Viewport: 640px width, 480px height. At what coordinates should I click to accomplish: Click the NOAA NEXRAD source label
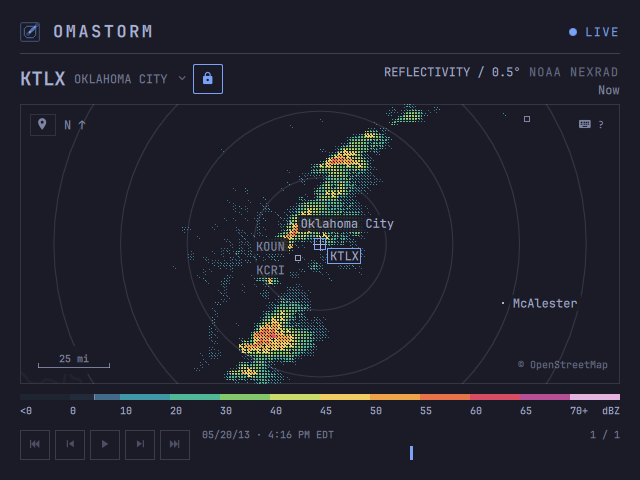point(574,72)
